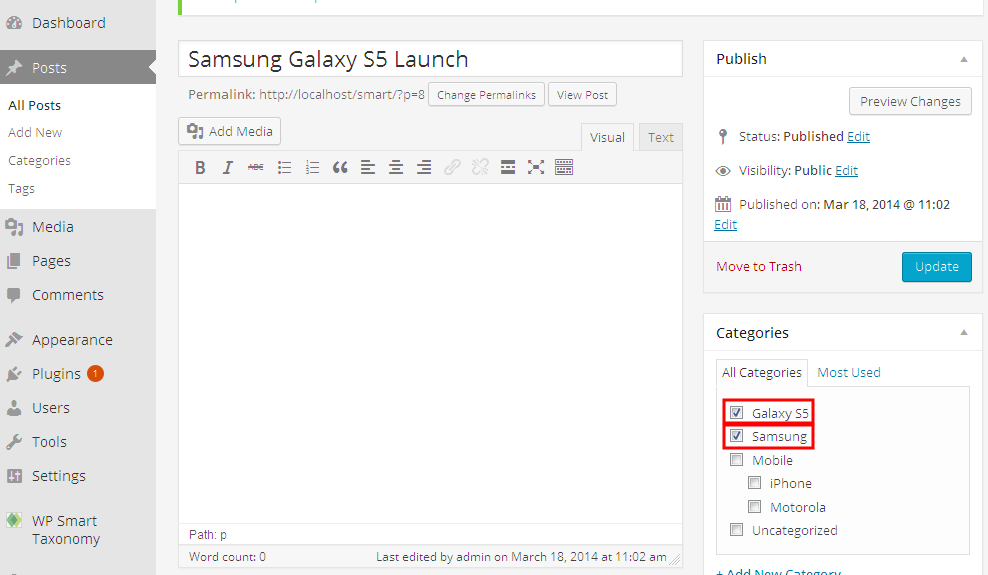Check the iPhone category
The image size is (988, 575).
coord(754,482)
